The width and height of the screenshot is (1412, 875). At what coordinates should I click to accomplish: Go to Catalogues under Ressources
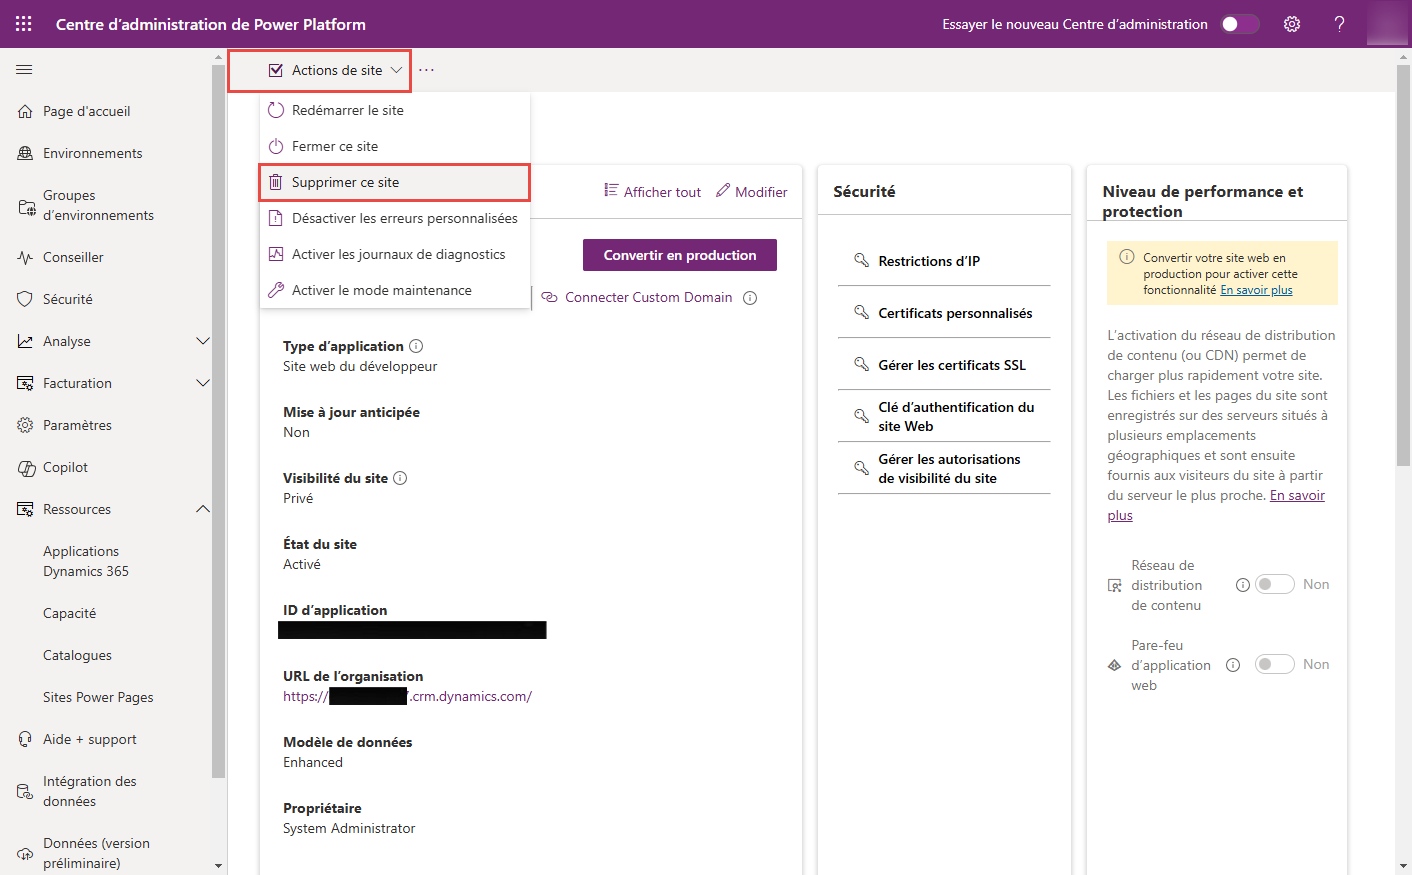pyautogui.click(x=77, y=655)
